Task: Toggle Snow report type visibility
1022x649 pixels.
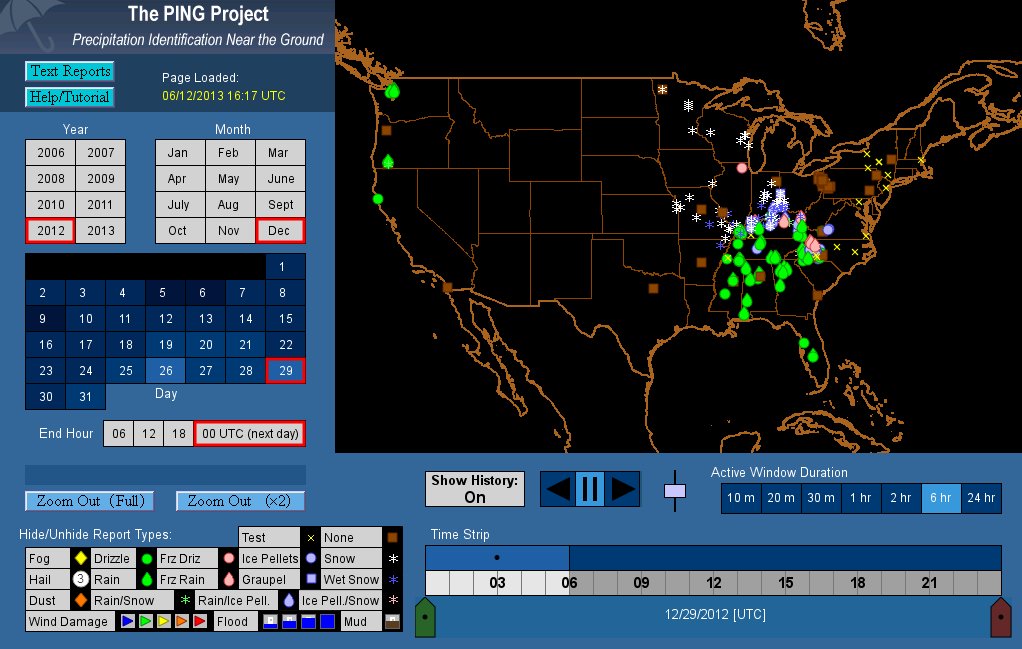Action: pyautogui.click(x=340, y=559)
